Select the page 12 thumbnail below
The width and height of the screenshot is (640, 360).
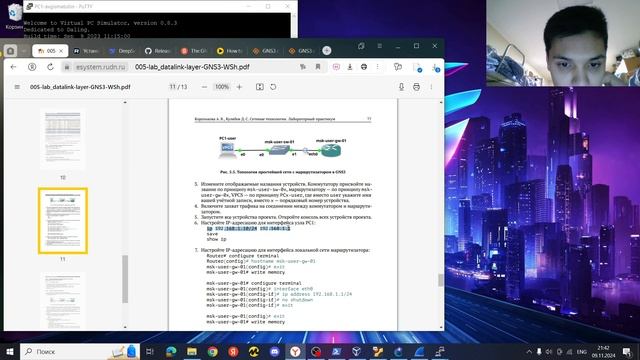[x=63, y=301]
